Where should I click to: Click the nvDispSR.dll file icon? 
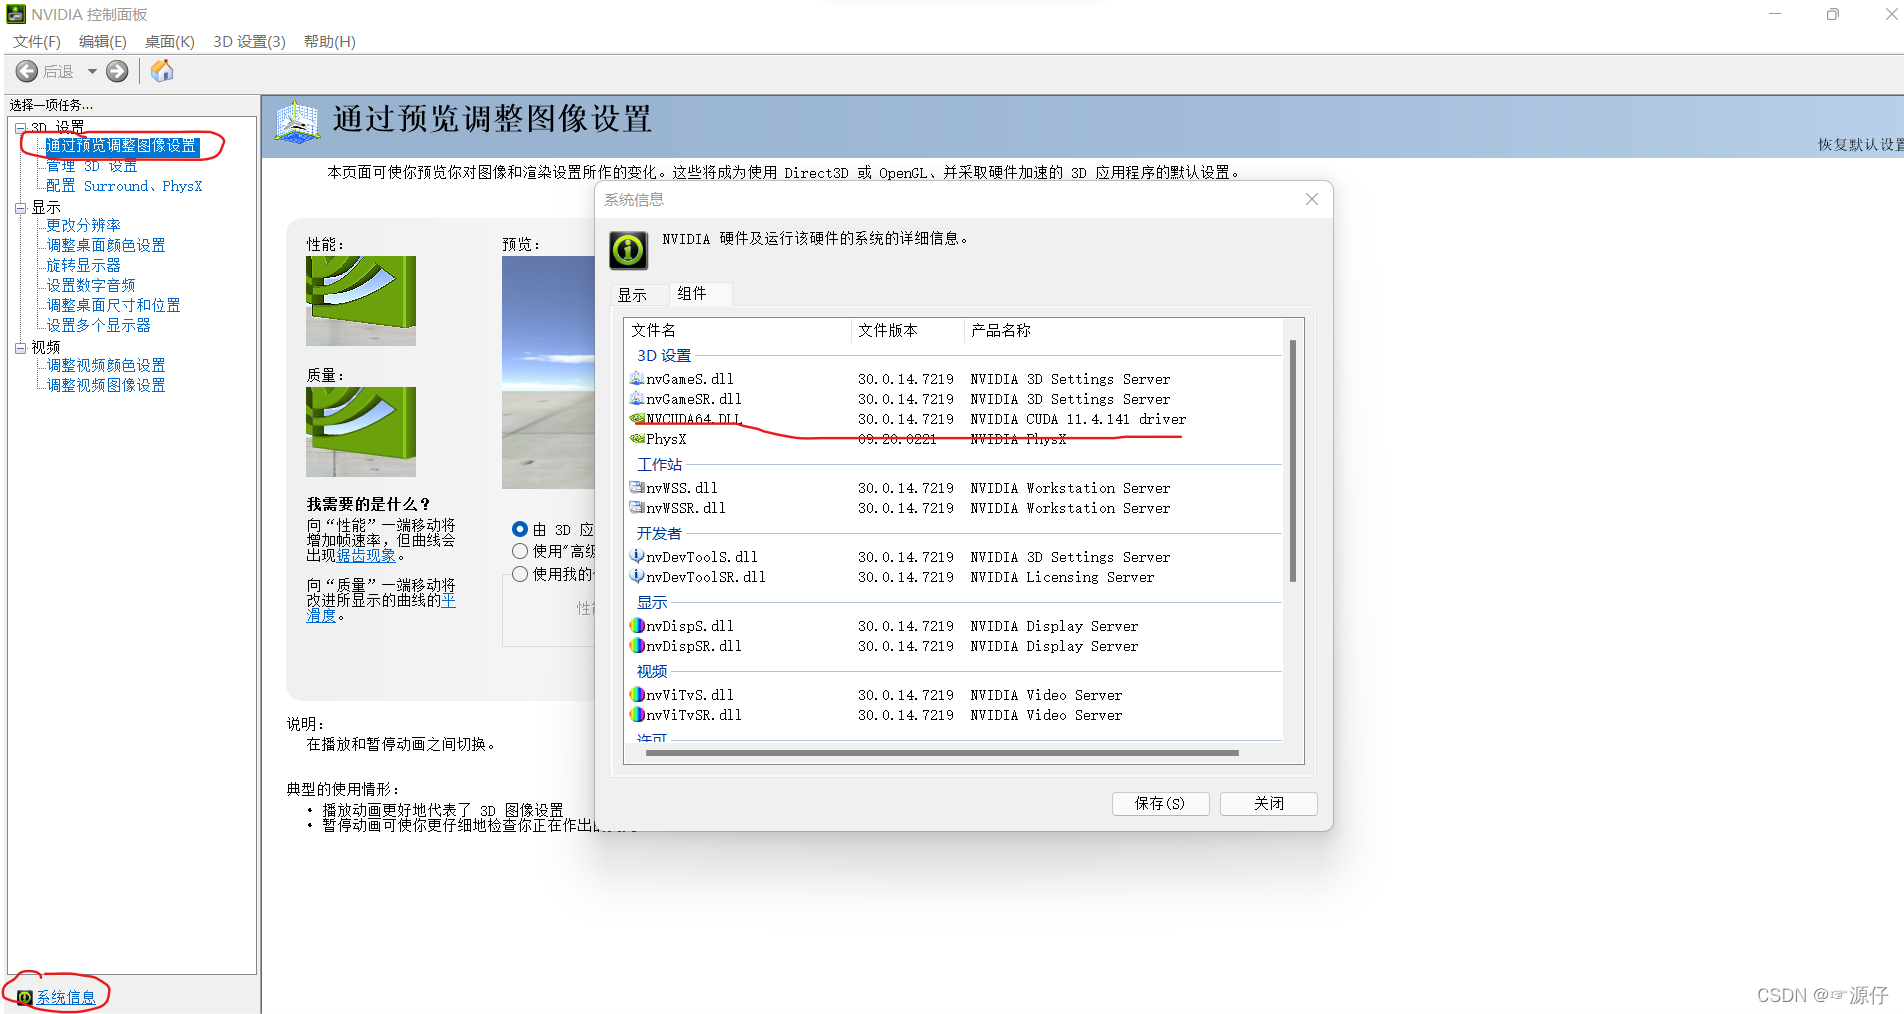coord(637,646)
